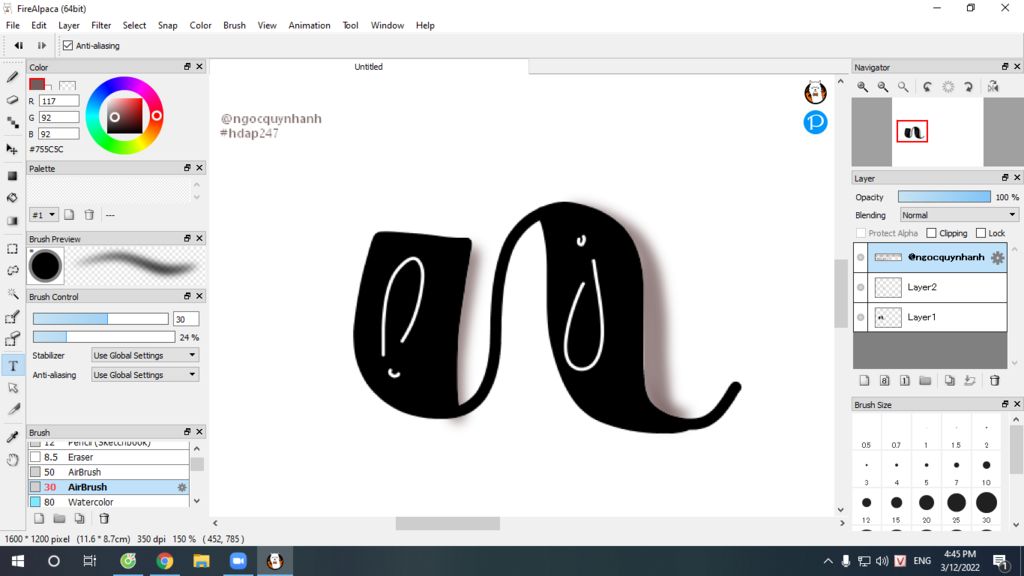Enable Protect Alpha checkbox

(x=861, y=233)
